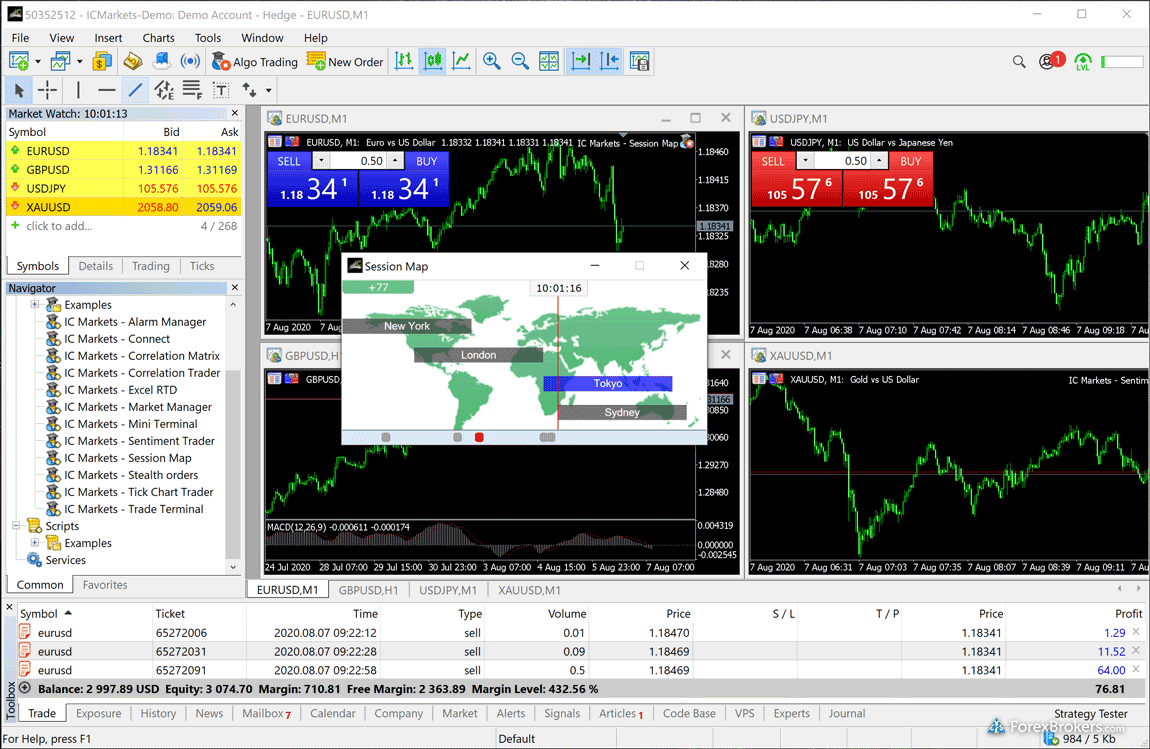Click Navigator scrollbar down arrow
This screenshot has height=749, width=1150.
pos(233,567)
